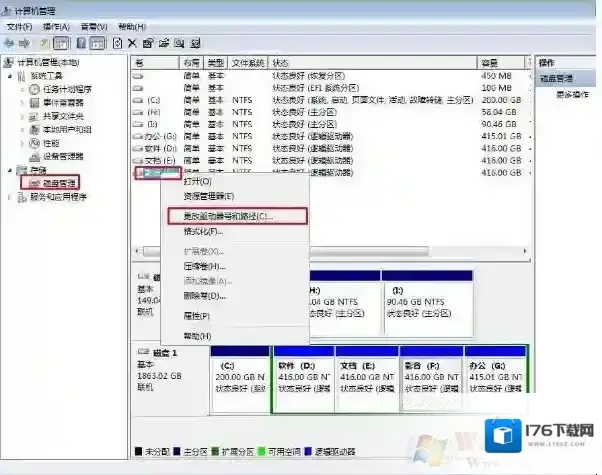The width and height of the screenshot is (602, 475).
Task: Select the 影音 (F:) partition block
Action: (x=431, y=379)
